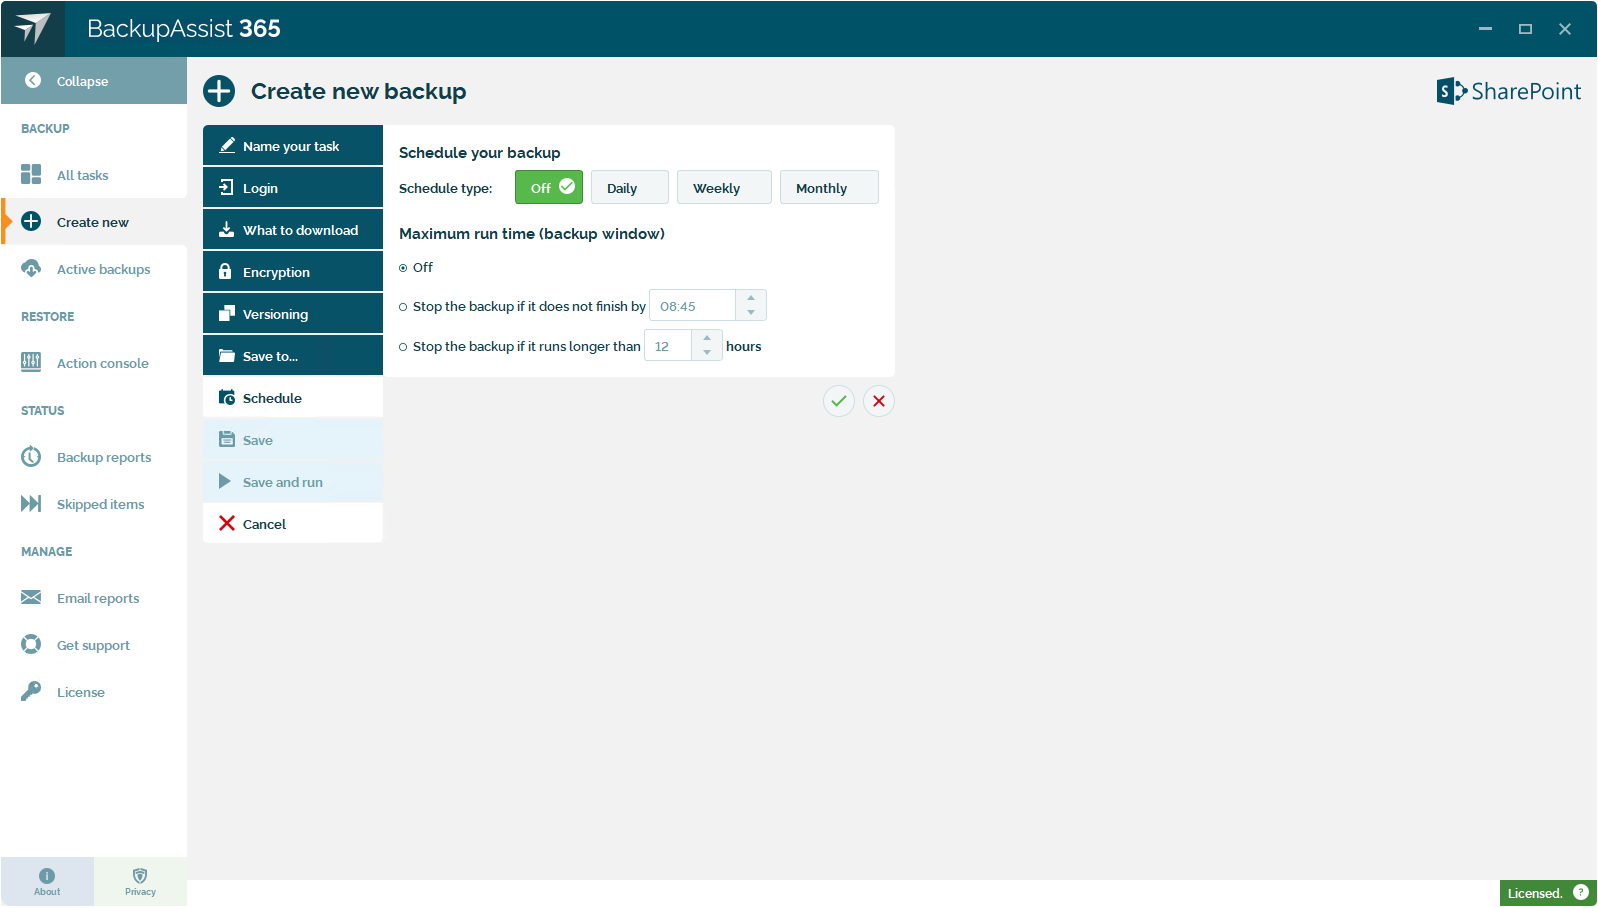Decrease the finish-by time with down arrow
The height and width of the screenshot is (908, 1598).
[751, 313]
